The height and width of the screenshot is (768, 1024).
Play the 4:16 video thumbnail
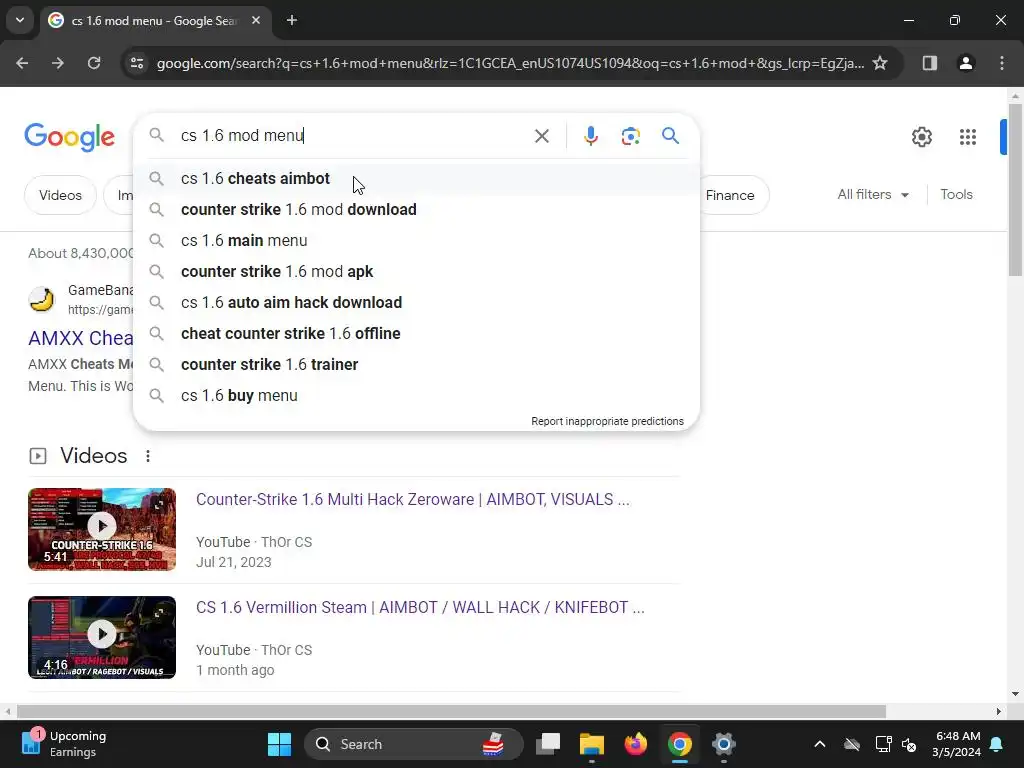point(102,637)
